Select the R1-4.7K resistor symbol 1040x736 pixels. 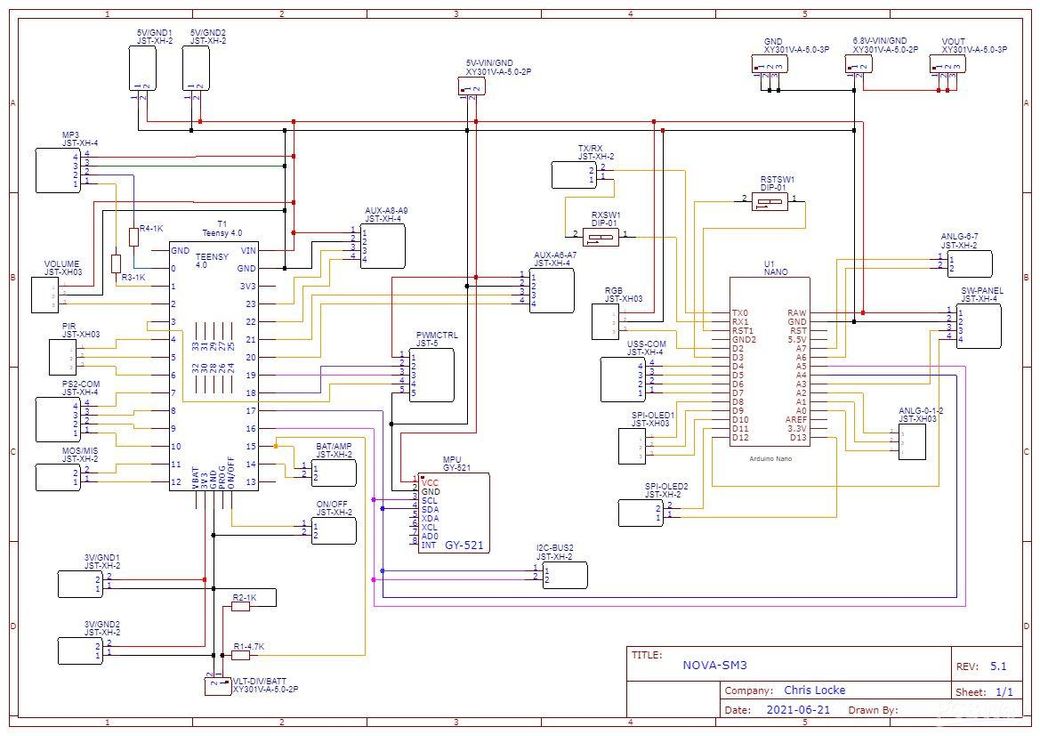(239, 655)
